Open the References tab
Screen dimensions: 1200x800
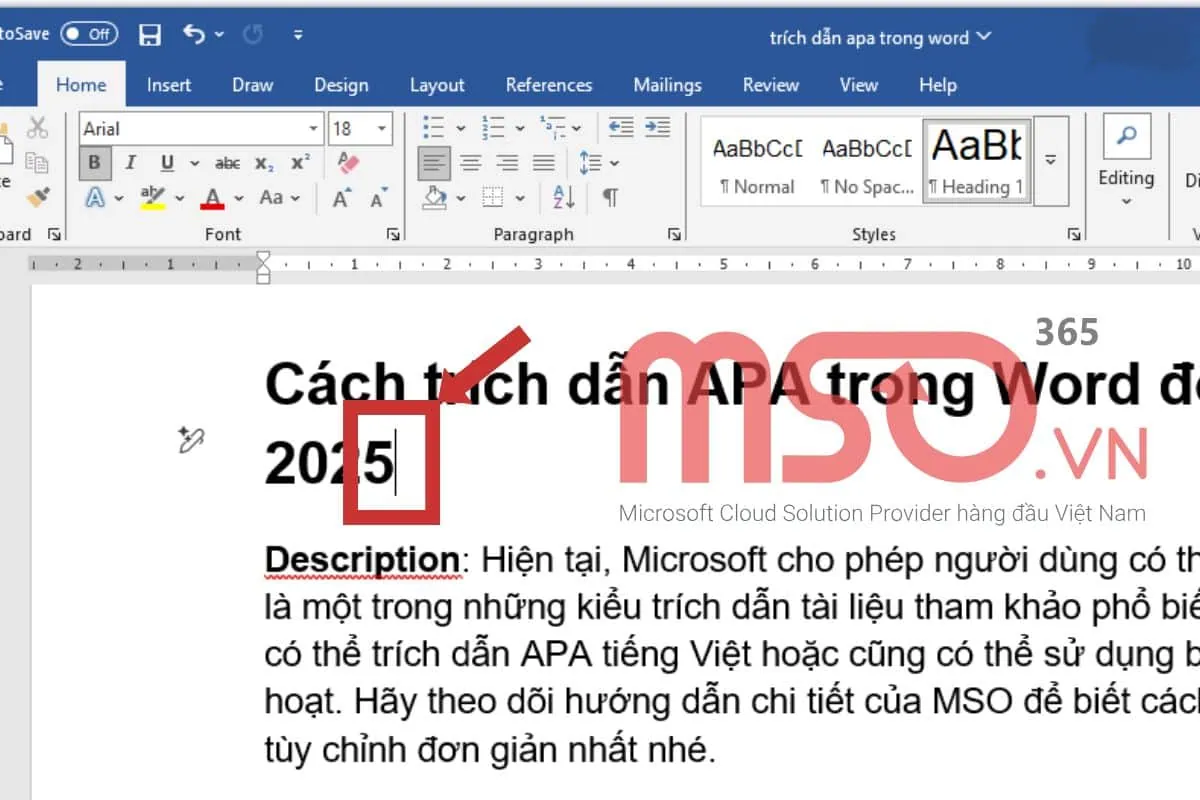(548, 85)
